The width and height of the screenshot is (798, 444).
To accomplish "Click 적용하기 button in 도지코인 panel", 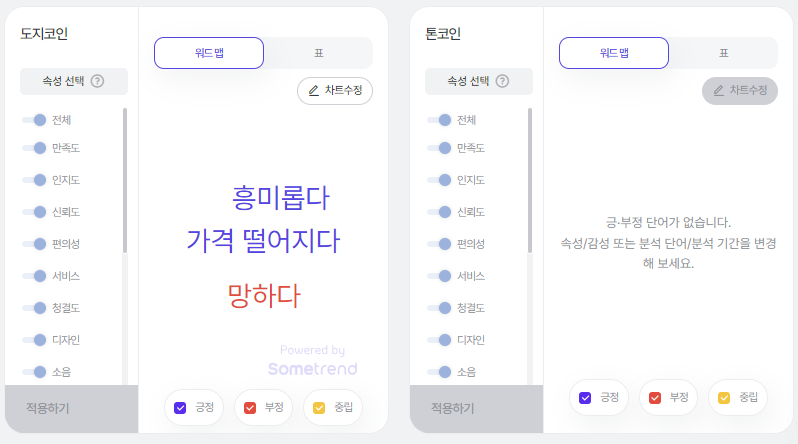I will pyautogui.click(x=72, y=408).
